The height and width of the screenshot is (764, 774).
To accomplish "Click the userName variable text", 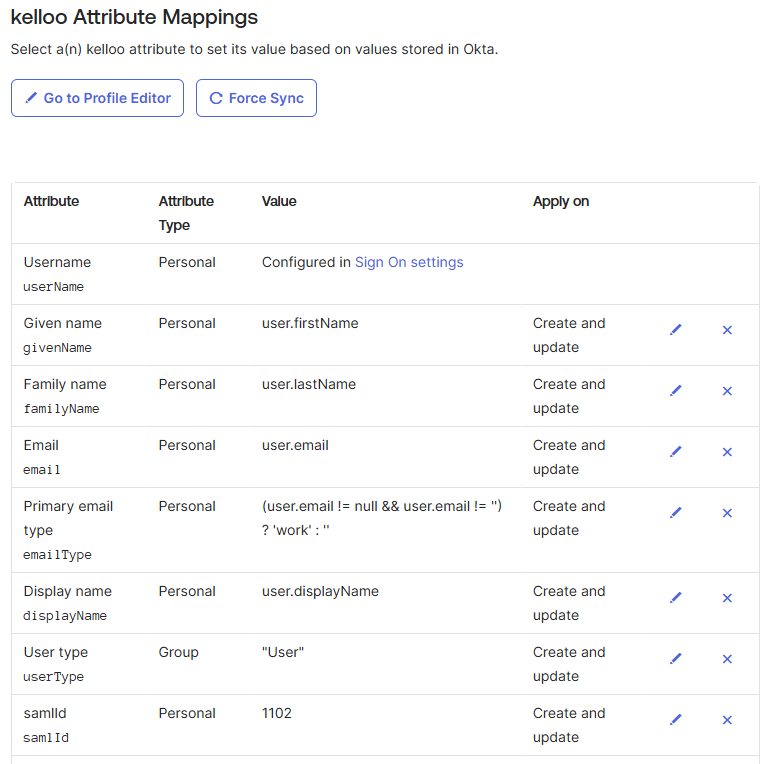I will tap(53, 287).
